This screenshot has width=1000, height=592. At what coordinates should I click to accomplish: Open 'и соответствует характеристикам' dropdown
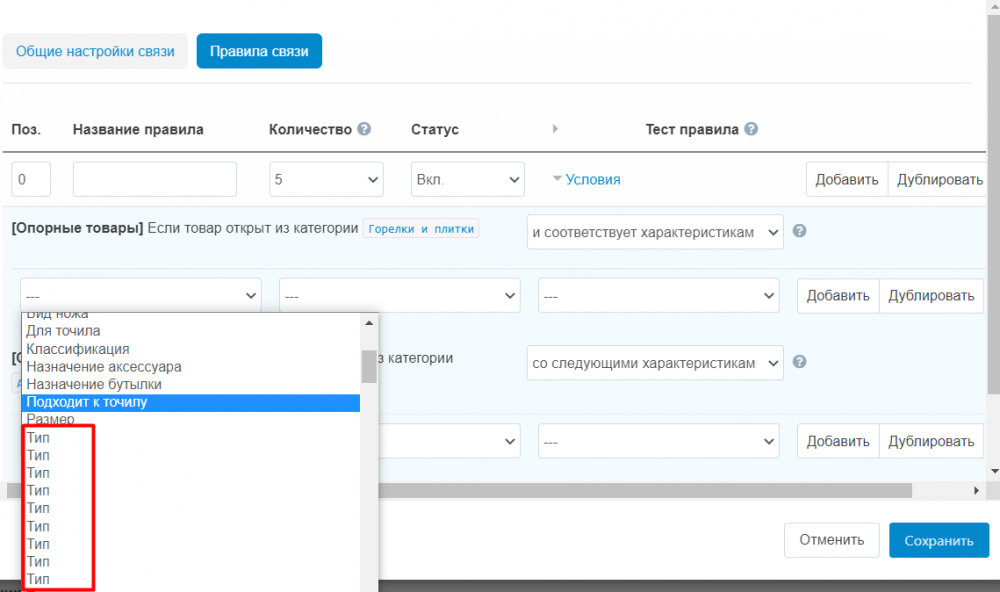(x=655, y=232)
